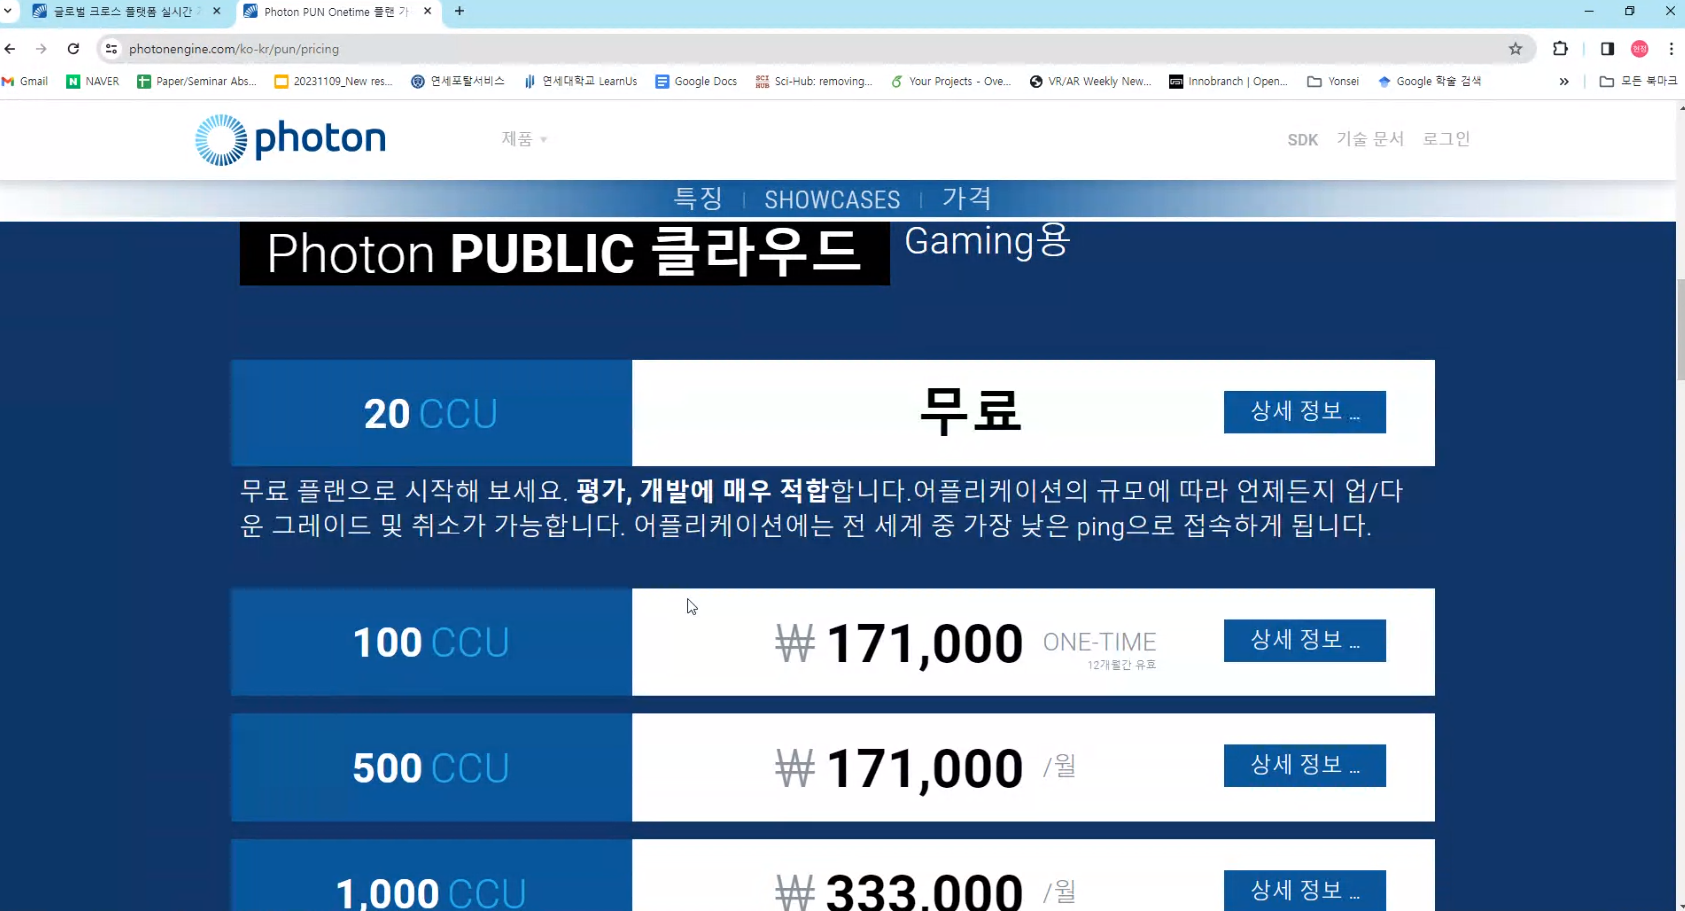Screen dimensions: 1685x911
Task: Click scrollbar down arrow
Action: pyautogui.click(x=1680, y=905)
